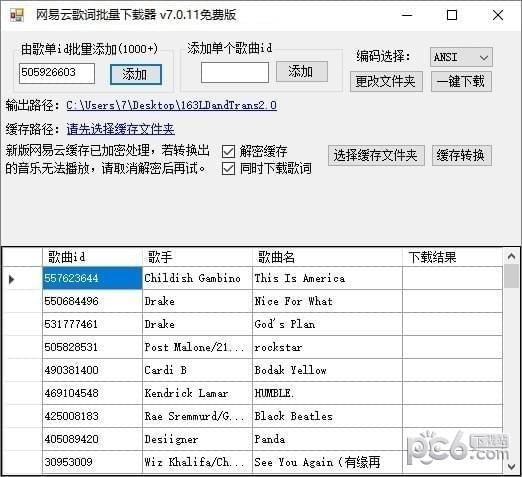Screen dimensions: 522x477
Task: Select cell See You Again
Action: coord(327,462)
